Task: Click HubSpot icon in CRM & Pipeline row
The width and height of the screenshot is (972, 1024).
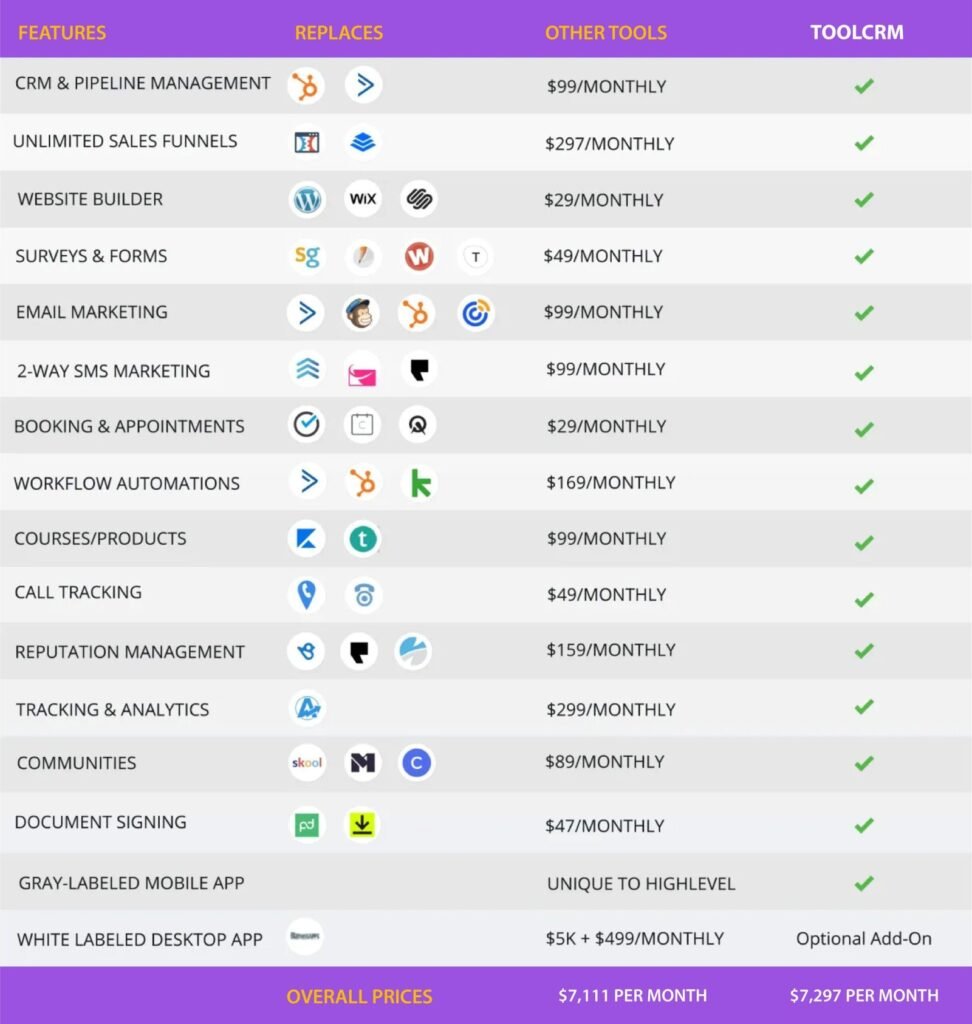Action: pyautogui.click(x=306, y=86)
